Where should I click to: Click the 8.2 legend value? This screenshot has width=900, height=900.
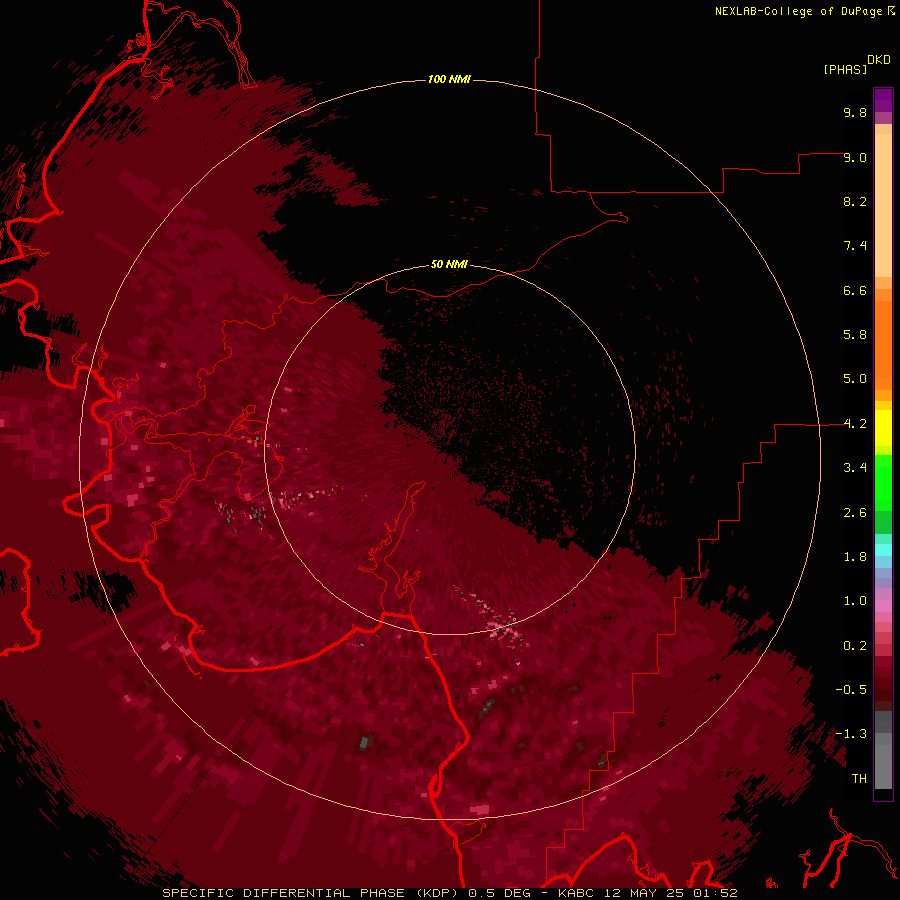click(855, 201)
